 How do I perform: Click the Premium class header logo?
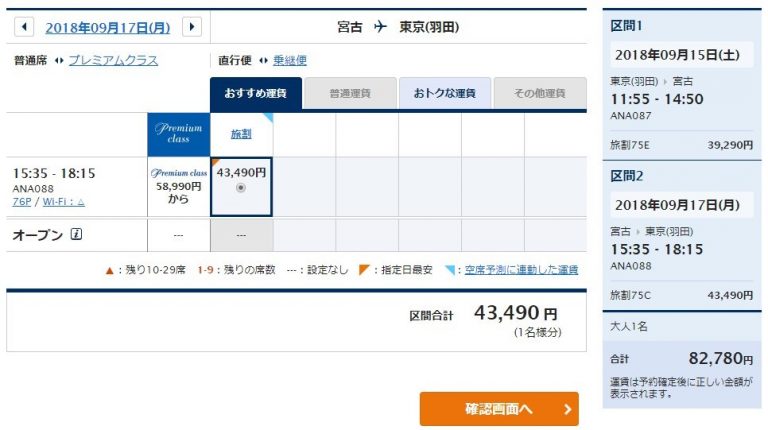178,133
